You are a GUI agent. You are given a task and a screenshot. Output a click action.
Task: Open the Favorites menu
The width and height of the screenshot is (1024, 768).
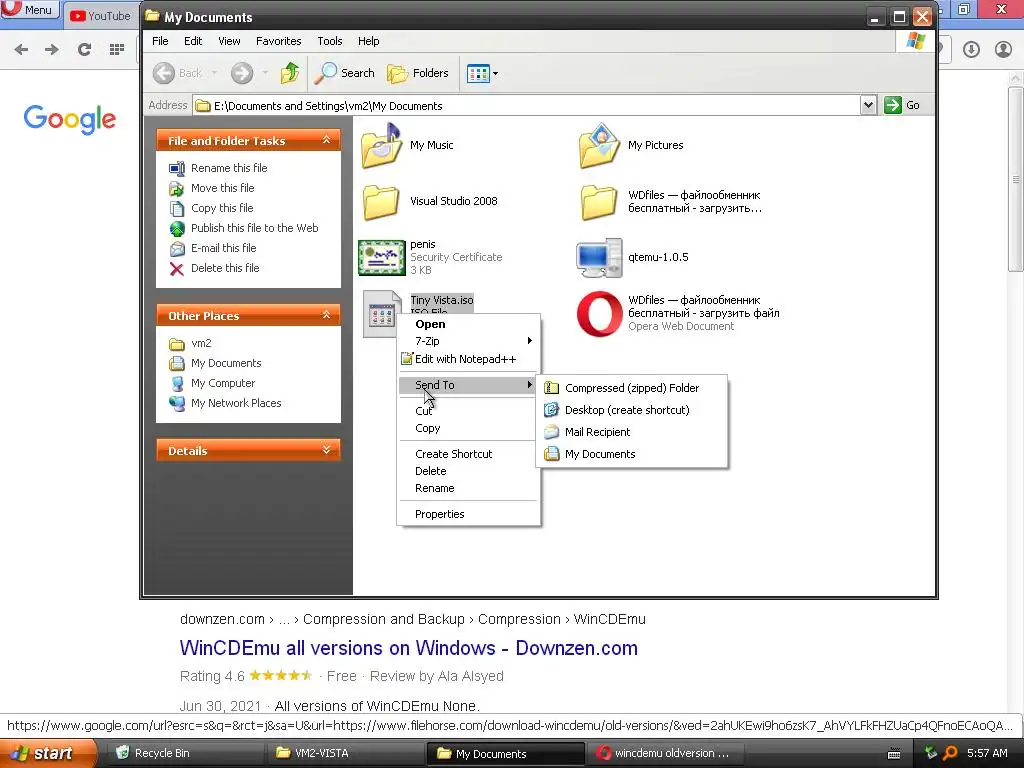tap(278, 41)
